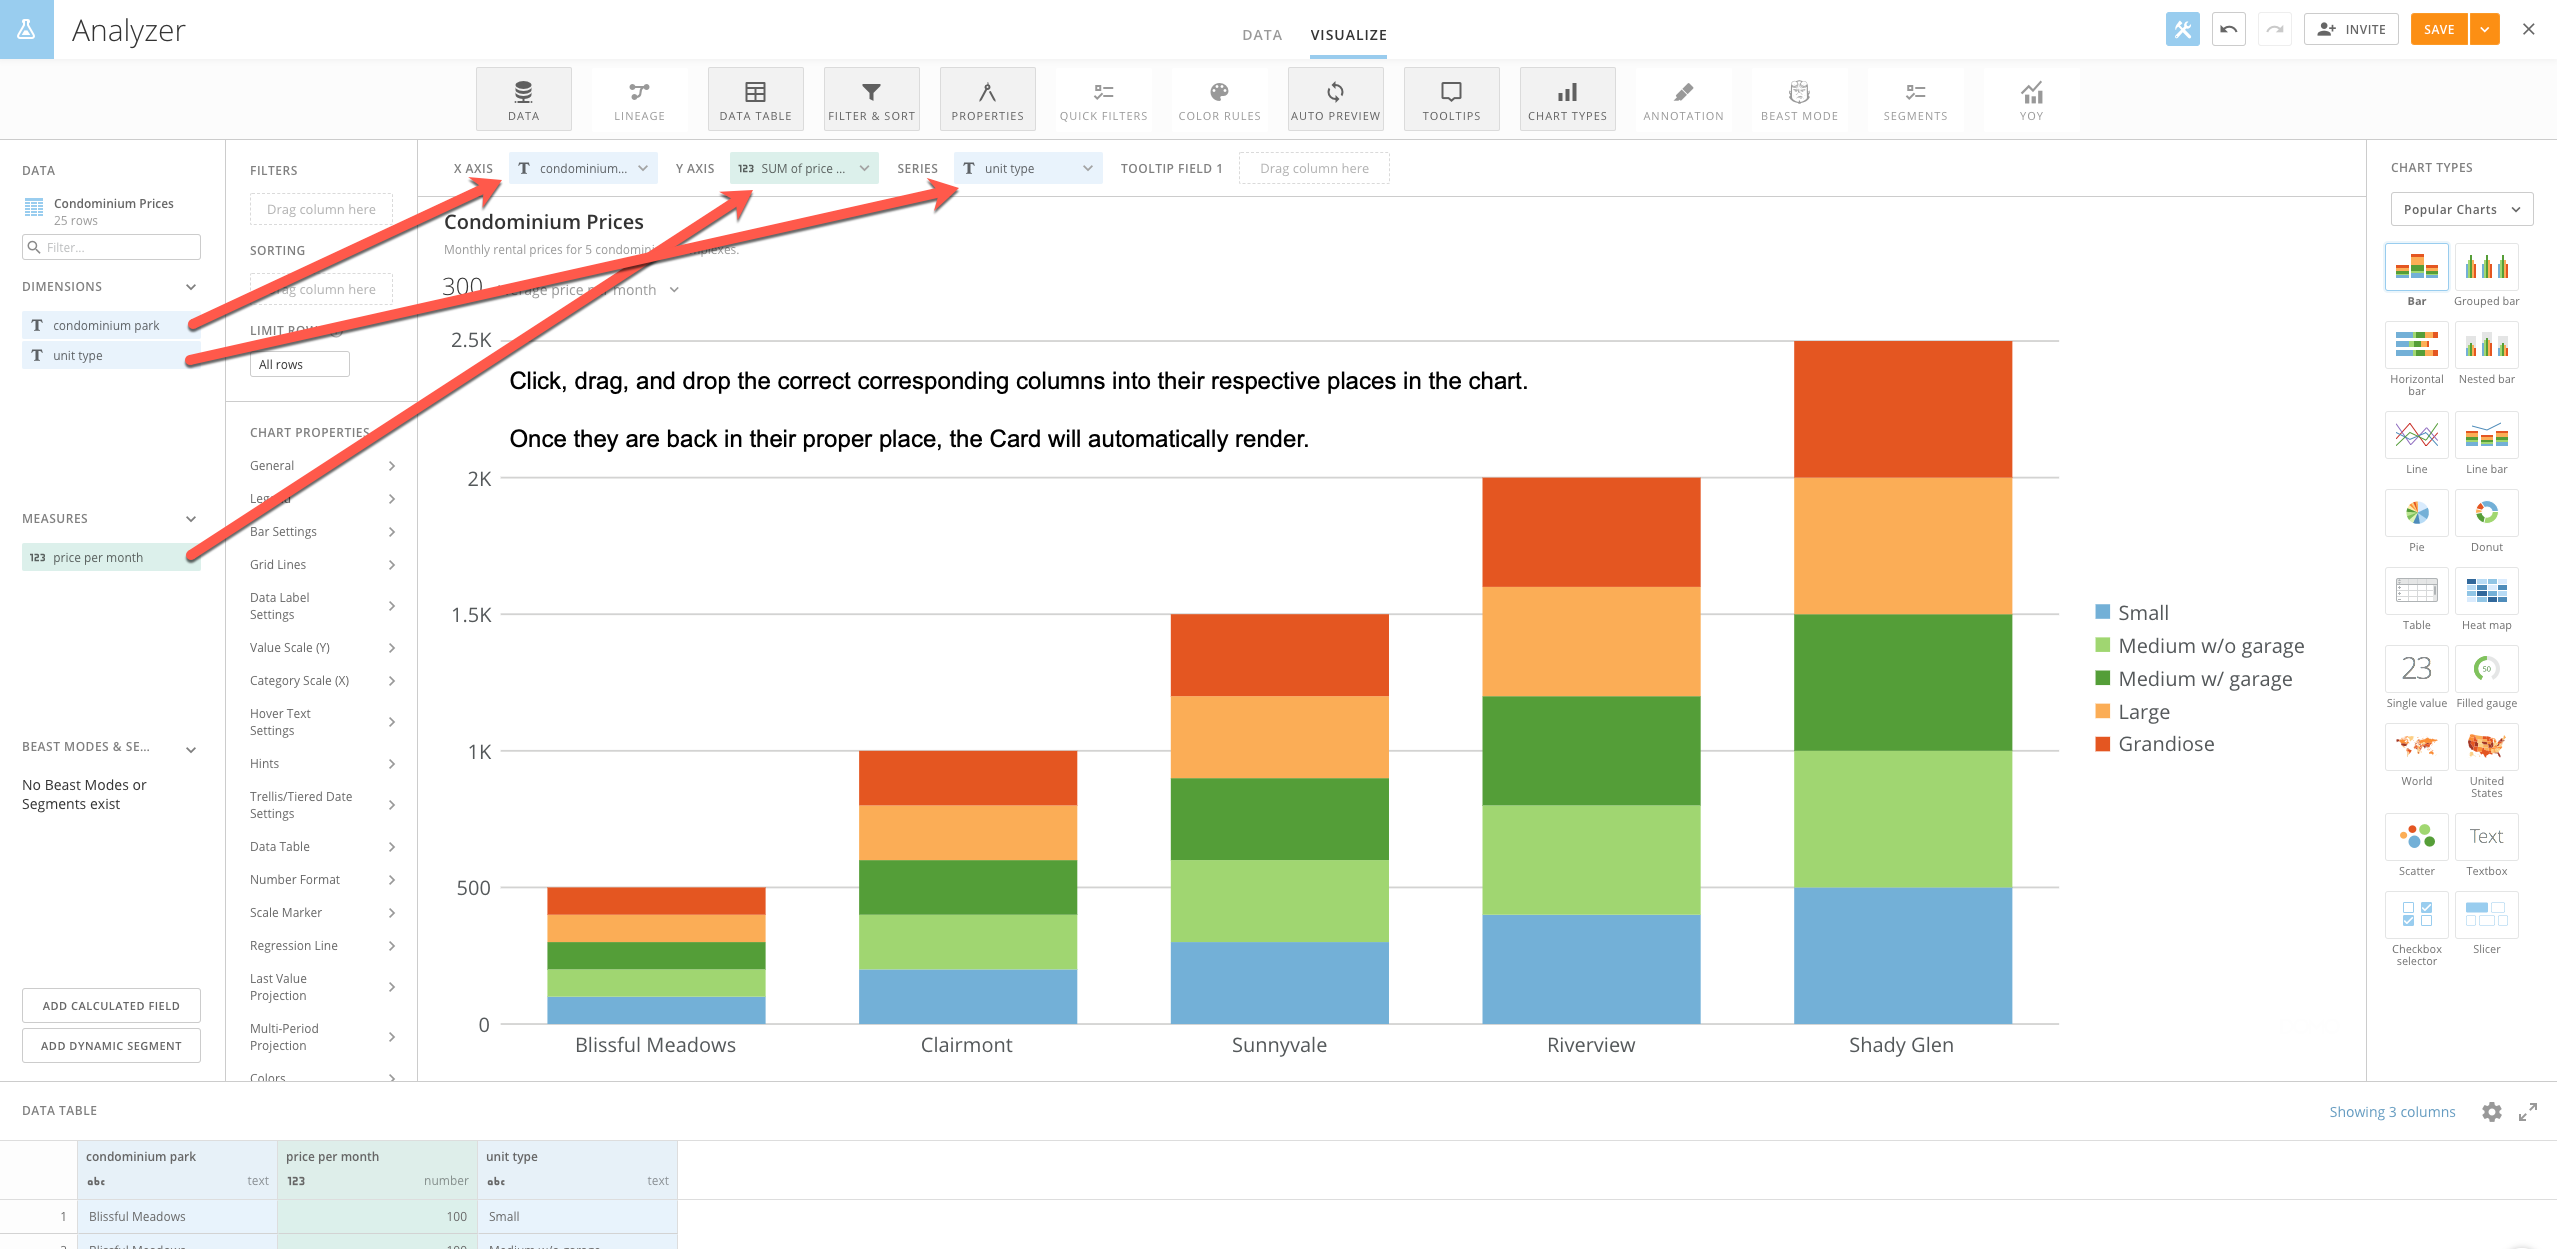2557x1249 pixels.
Task: Open data table settings gear
Action: [2491, 1112]
